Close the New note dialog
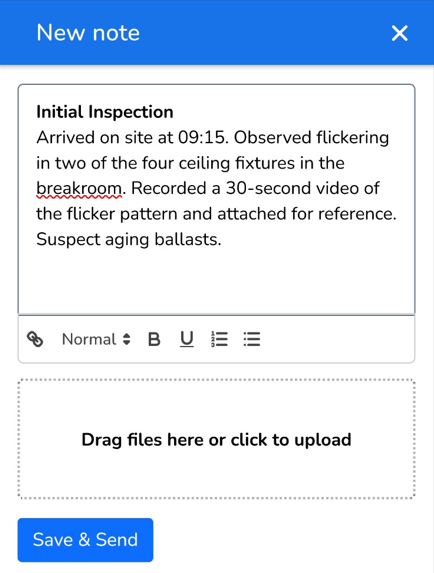Image resolution: width=434 pixels, height=573 pixels. click(x=399, y=33)
